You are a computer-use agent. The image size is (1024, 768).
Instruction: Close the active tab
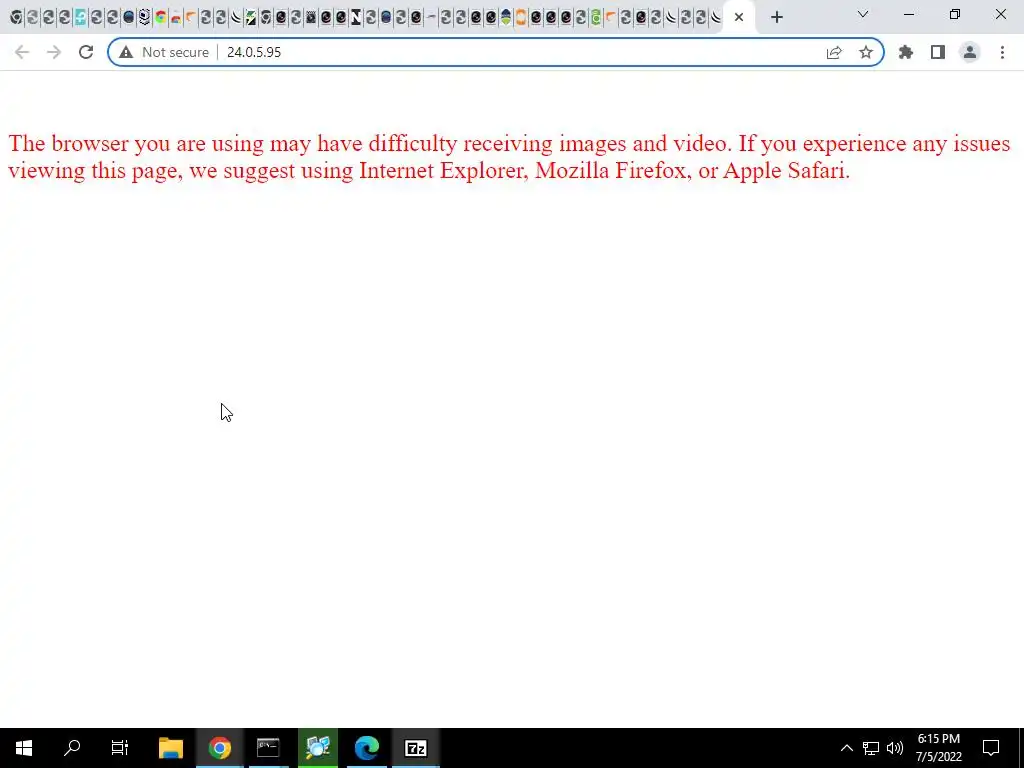[739, 18]
